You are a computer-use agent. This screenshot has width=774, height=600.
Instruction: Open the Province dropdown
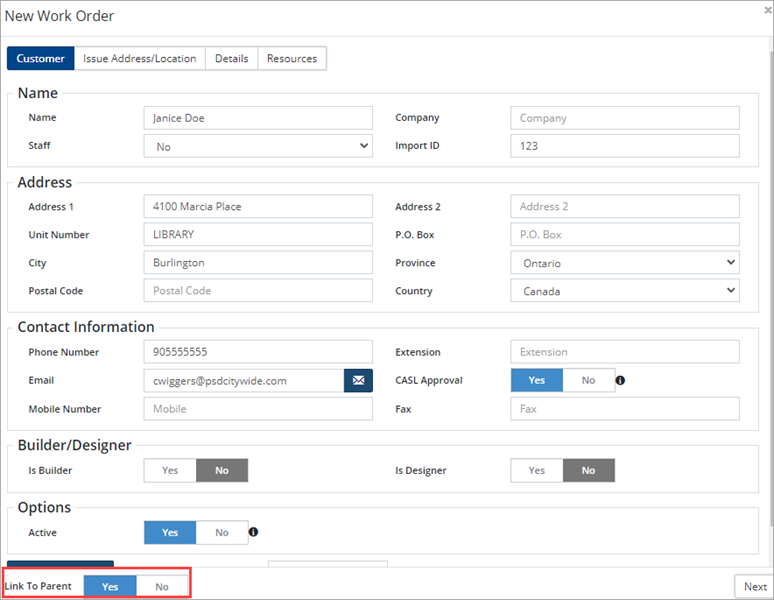coord(625,263)
